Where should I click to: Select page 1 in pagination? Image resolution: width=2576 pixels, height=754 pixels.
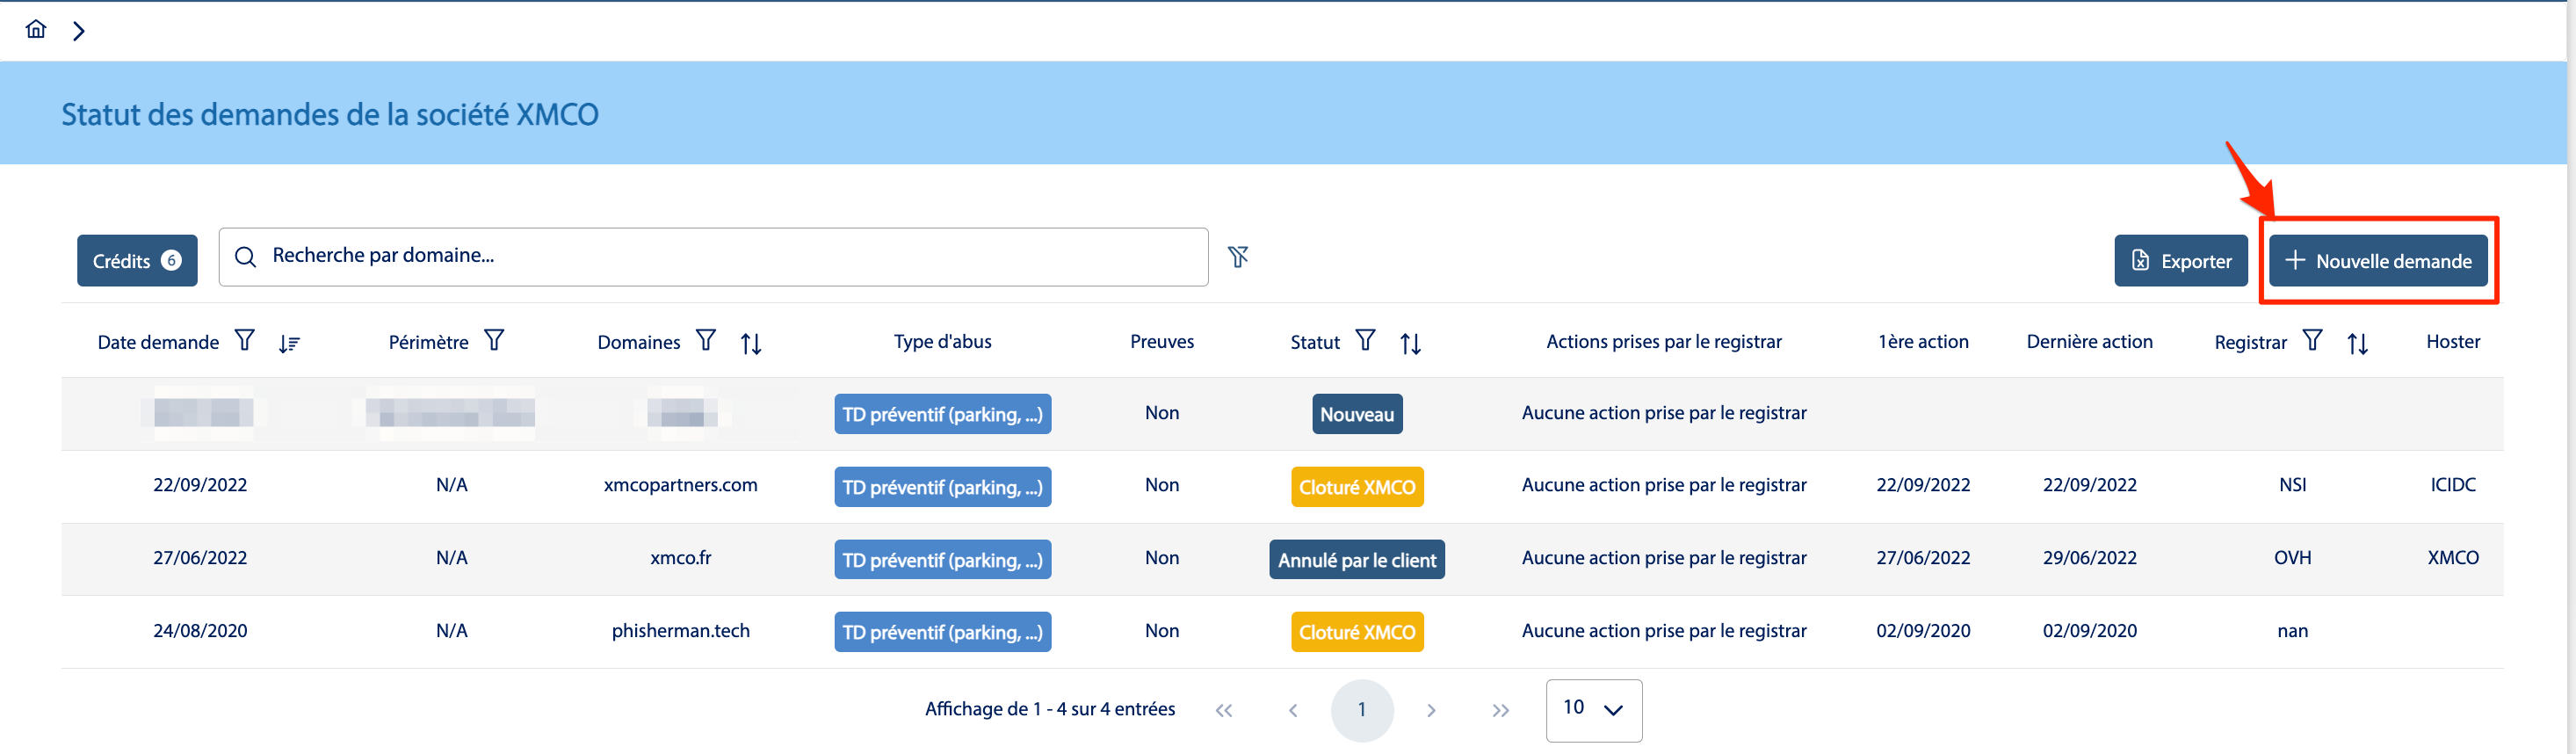[1361, 710]
